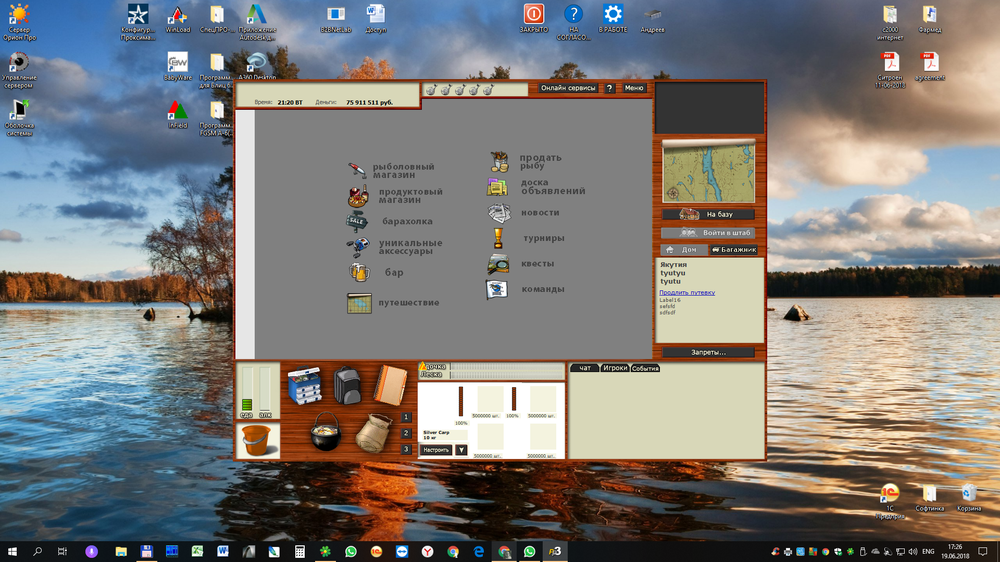Screen dimensions: 1000x562
Task: Open the backpack icon in the inventory panel
Action: click(x=347, y=385)
